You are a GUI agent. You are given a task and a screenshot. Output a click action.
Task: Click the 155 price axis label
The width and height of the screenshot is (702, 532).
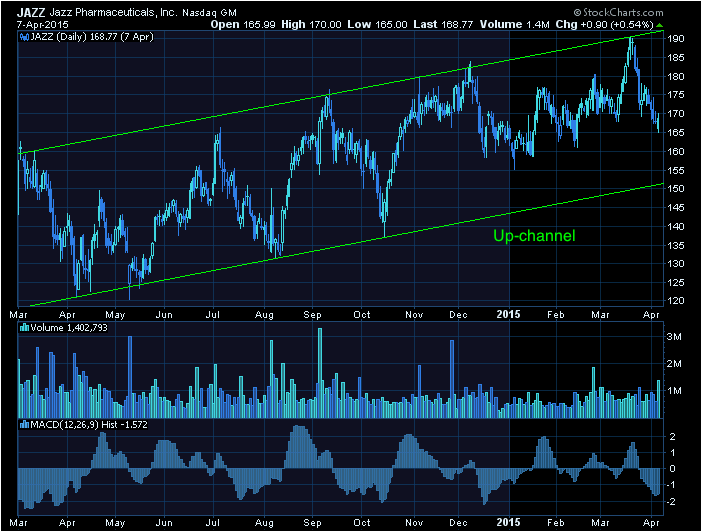(x=676, y=170)
